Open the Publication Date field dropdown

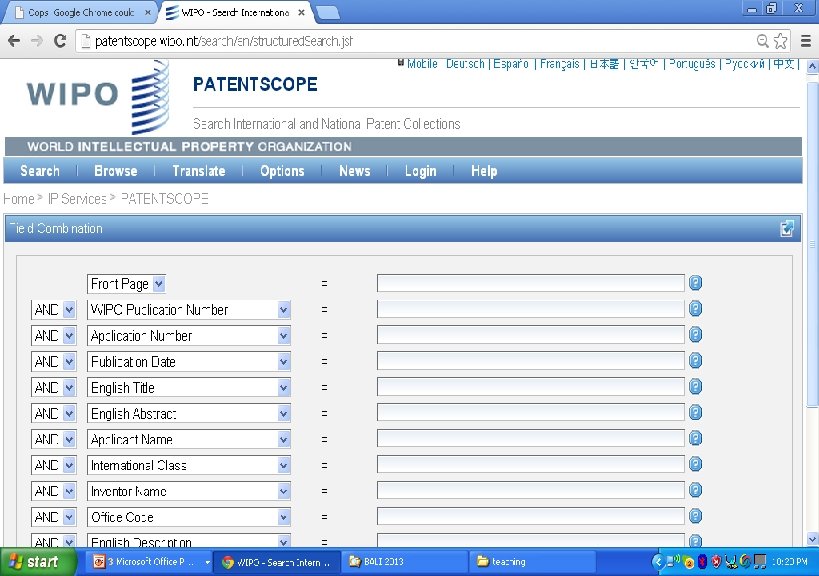click(189, 361)
